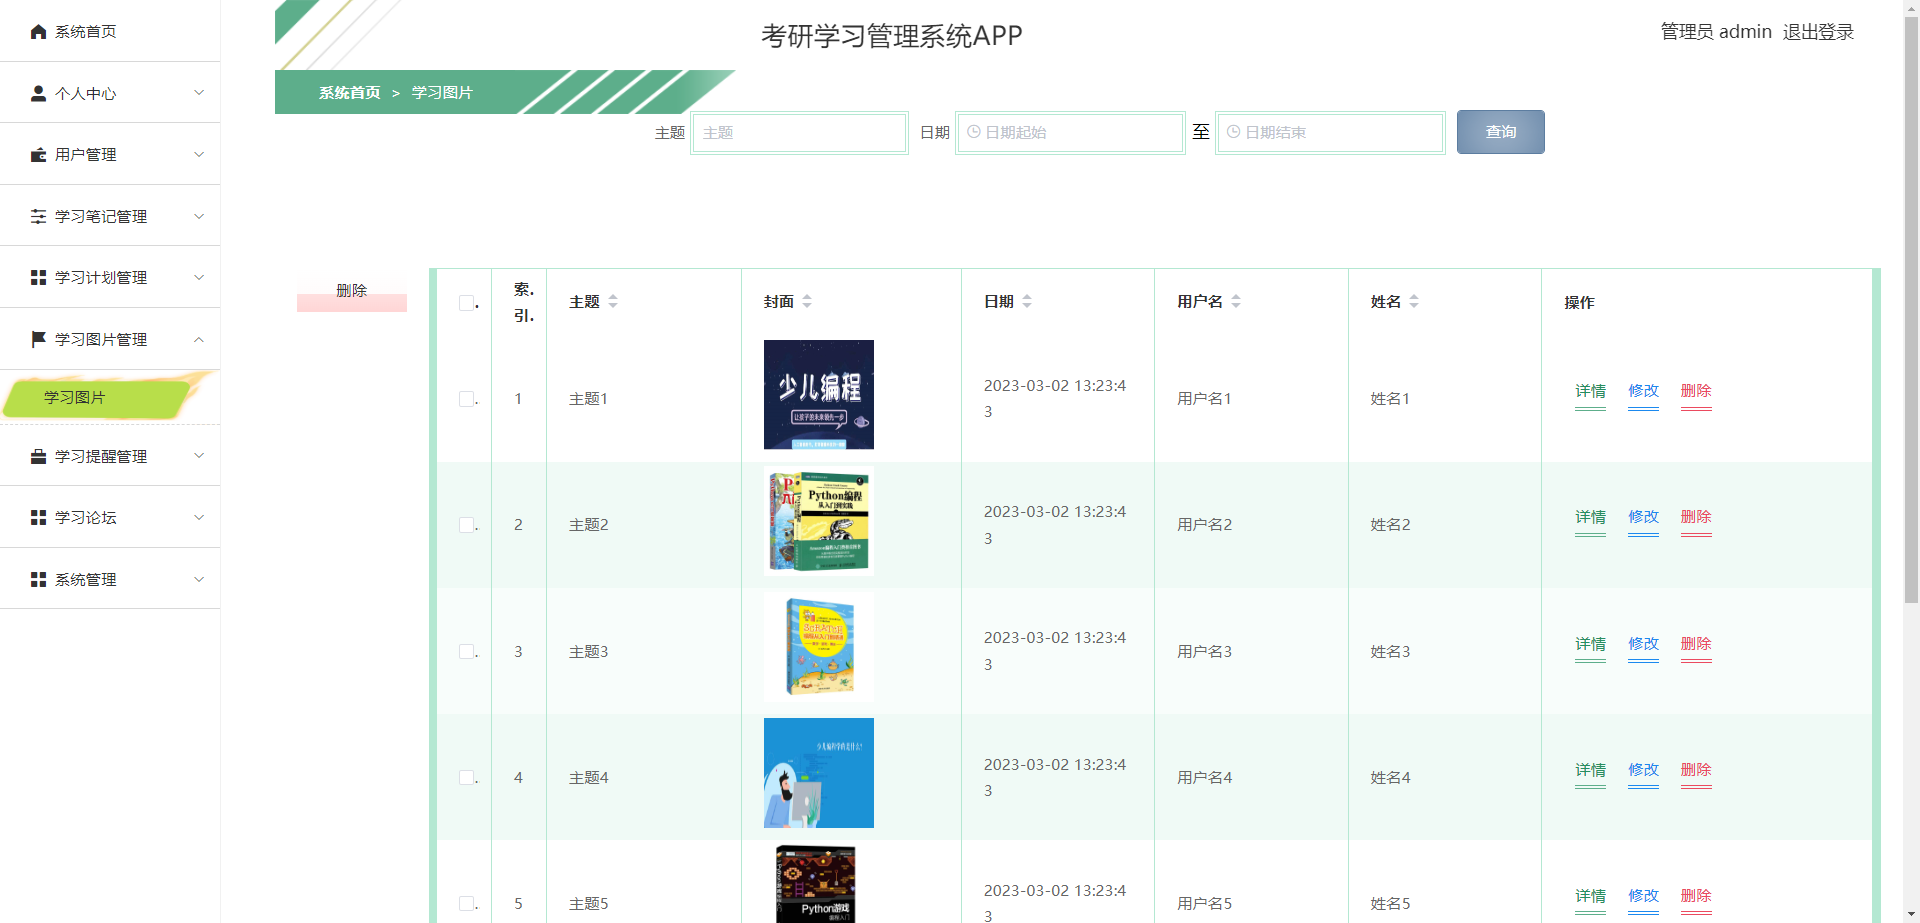Click clock icon in 日期起始 field
This screenshot has height=923, width=1920.
pyautogui.click(x=974, y=132)
